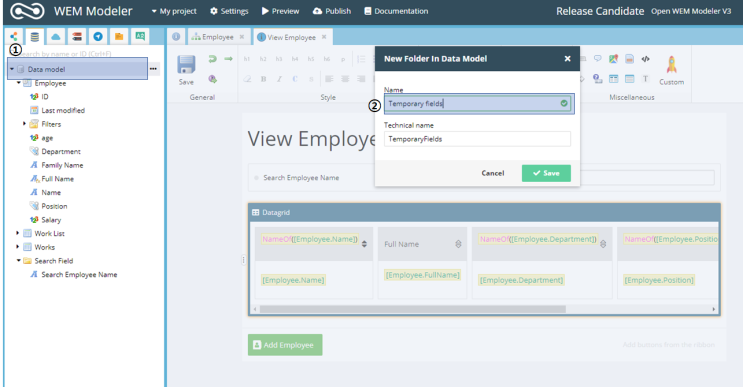The width and height of the screenshot is (743, 387).
Task: Click Preview in top bar
Action: click(x=281, y=11)
